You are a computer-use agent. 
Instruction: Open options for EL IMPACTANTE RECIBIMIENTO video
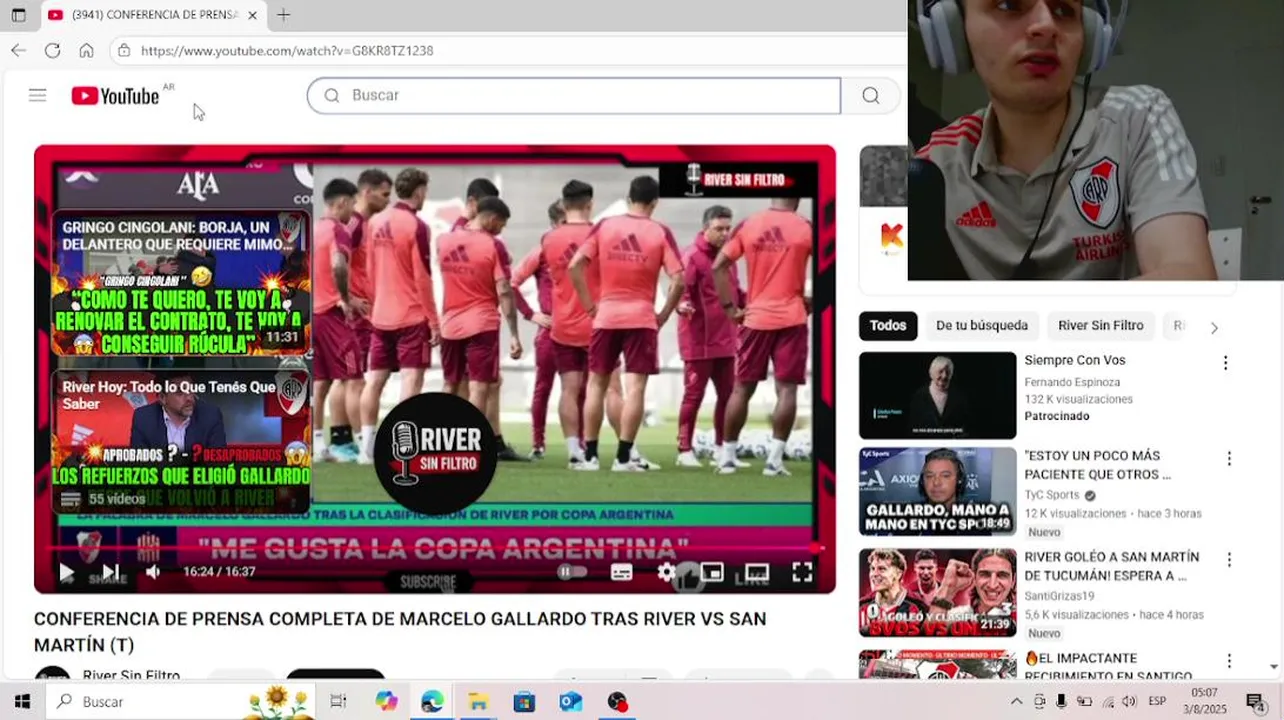pos(1229,661)
